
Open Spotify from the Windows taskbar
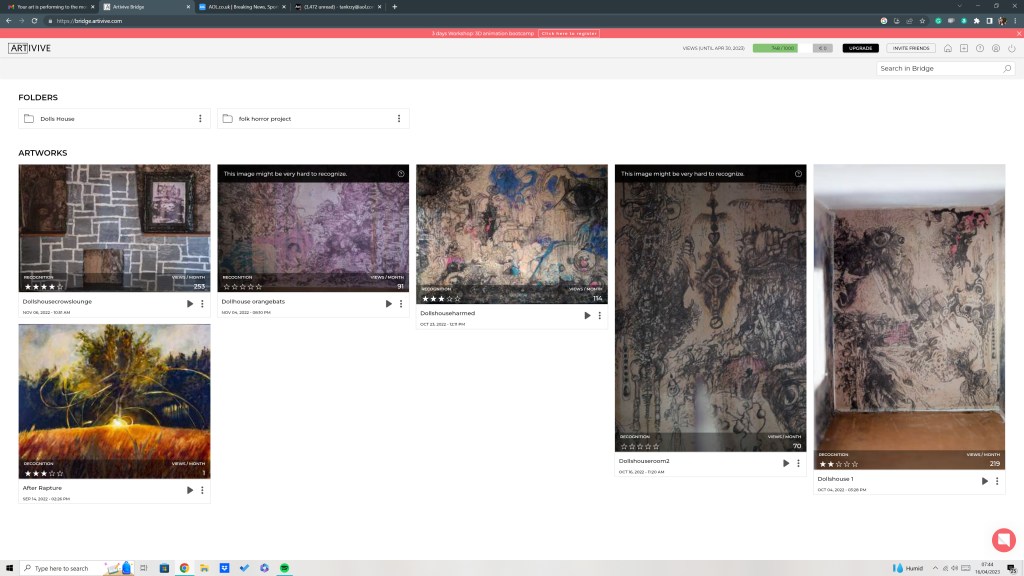284,568
